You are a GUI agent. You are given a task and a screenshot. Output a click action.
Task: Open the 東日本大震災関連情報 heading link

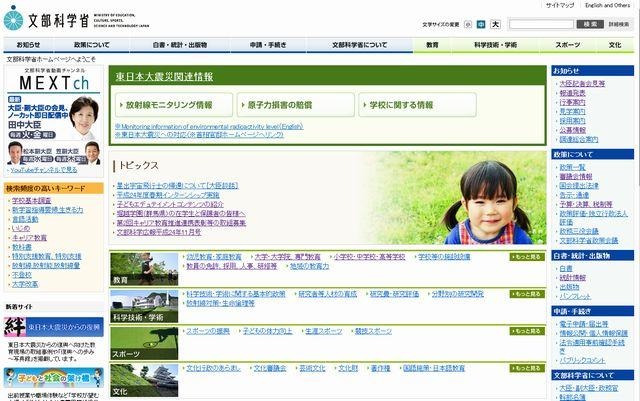pyautogui.click(x=164, y=77)
